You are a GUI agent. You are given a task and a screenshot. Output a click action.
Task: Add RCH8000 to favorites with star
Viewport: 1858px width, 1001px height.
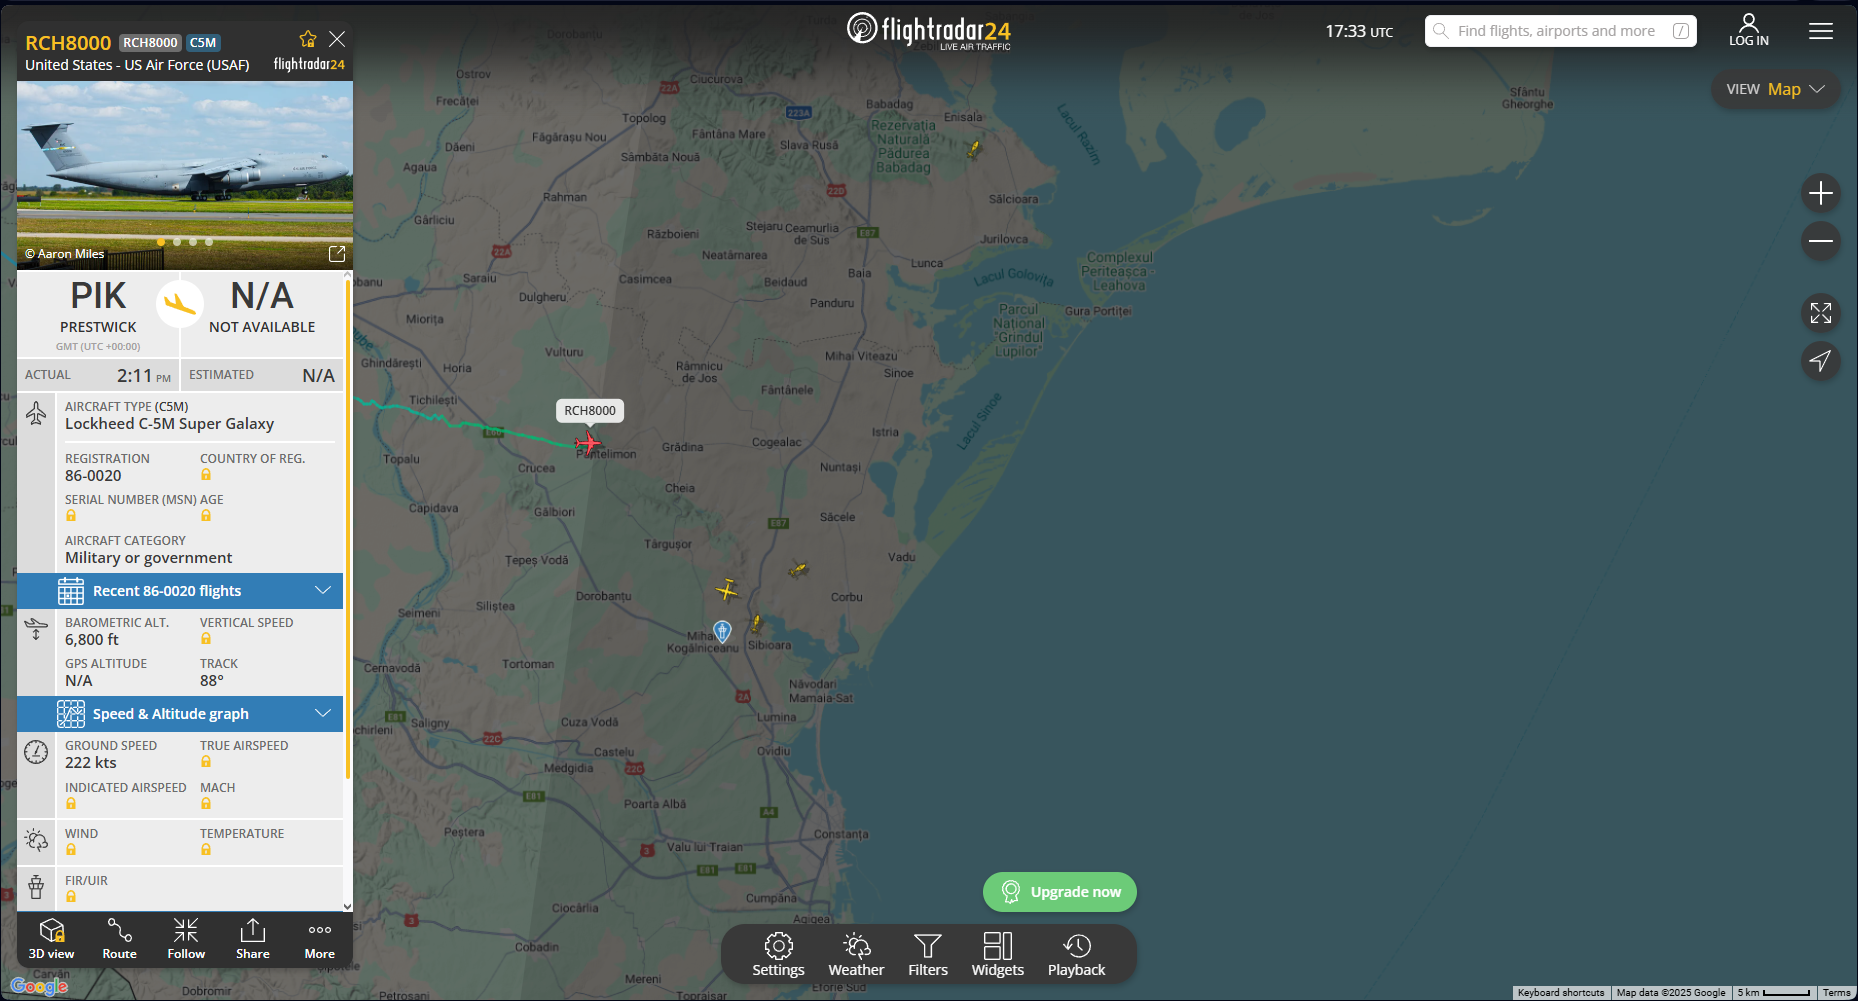tap(307, 39)
